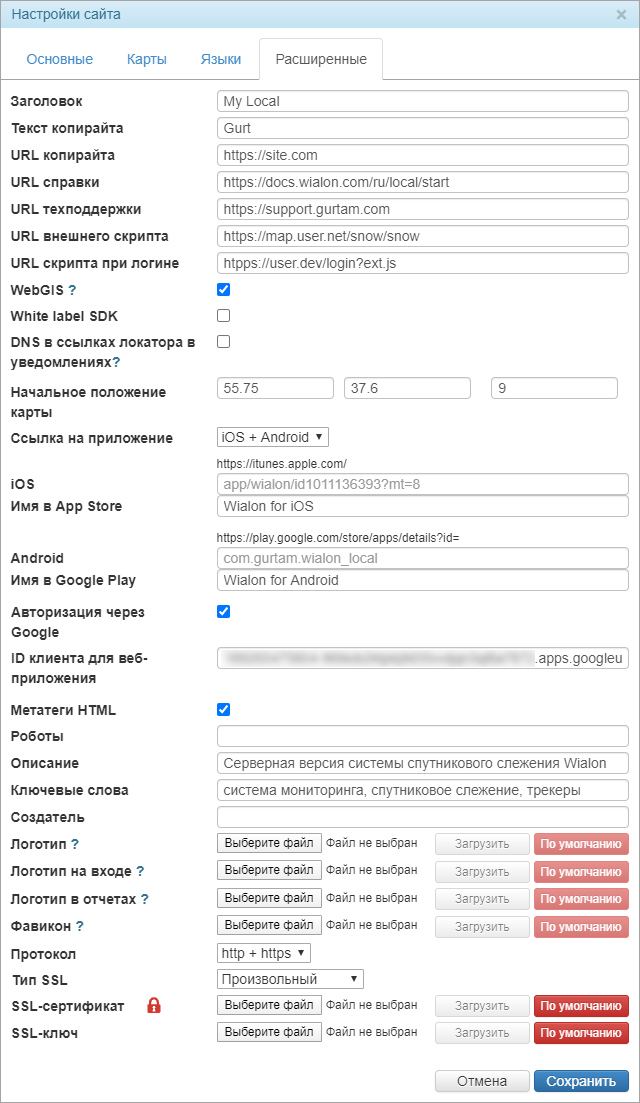Click the question mark next to Фавикон
Viewport: 640px width, 1103px height.
[x=80, y=926]
